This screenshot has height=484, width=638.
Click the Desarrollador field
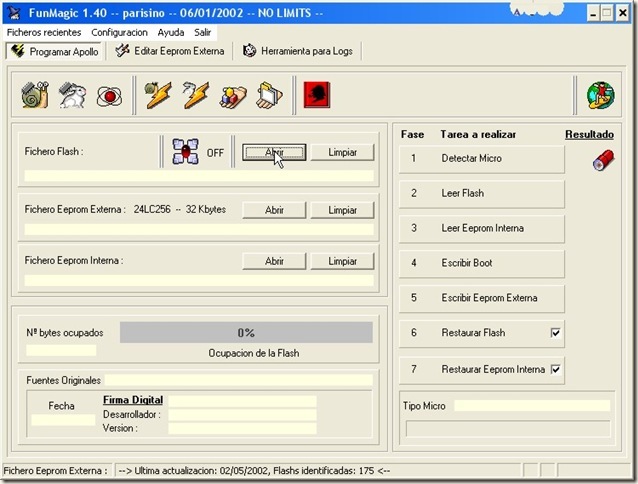[x=242, y=415]
